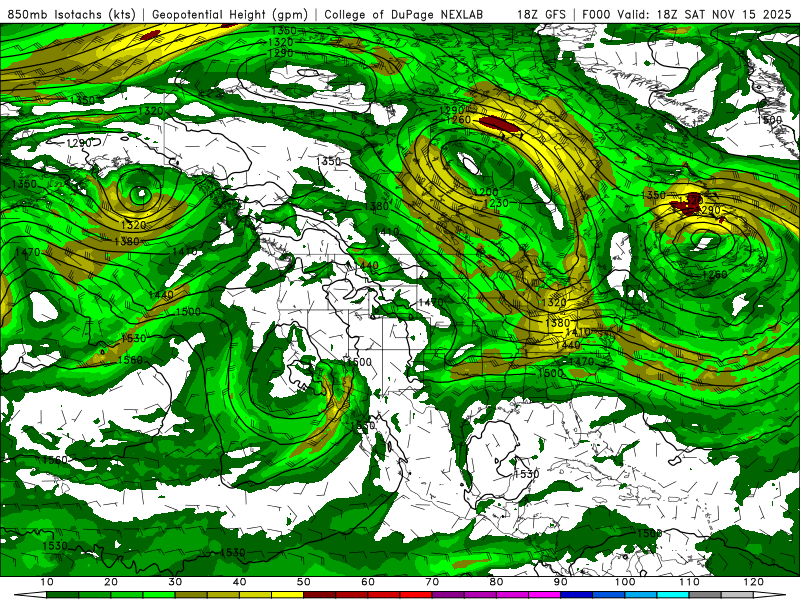Click the 'F000 Valid: 18Z SAT NOV 15 2025' text
Screen dimensions: 800x600
[687, 14]
